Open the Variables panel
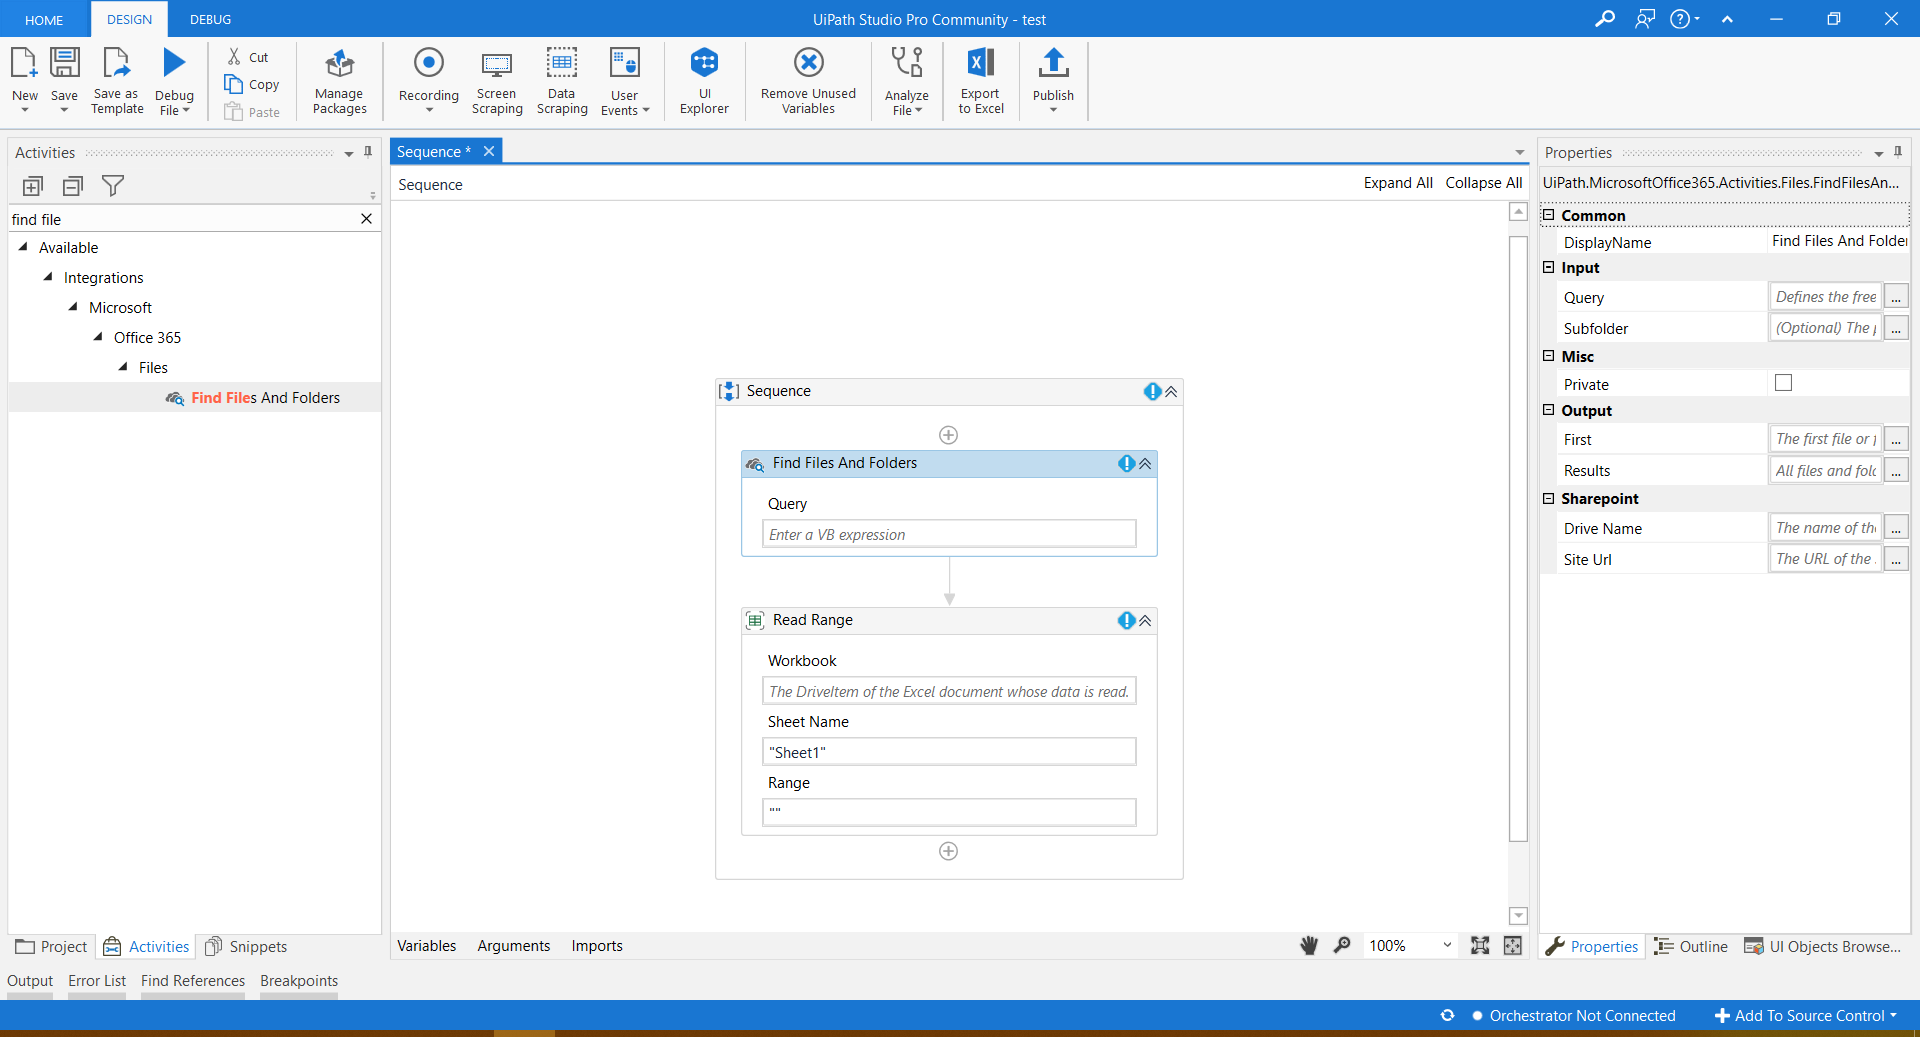 click(427, 945)
